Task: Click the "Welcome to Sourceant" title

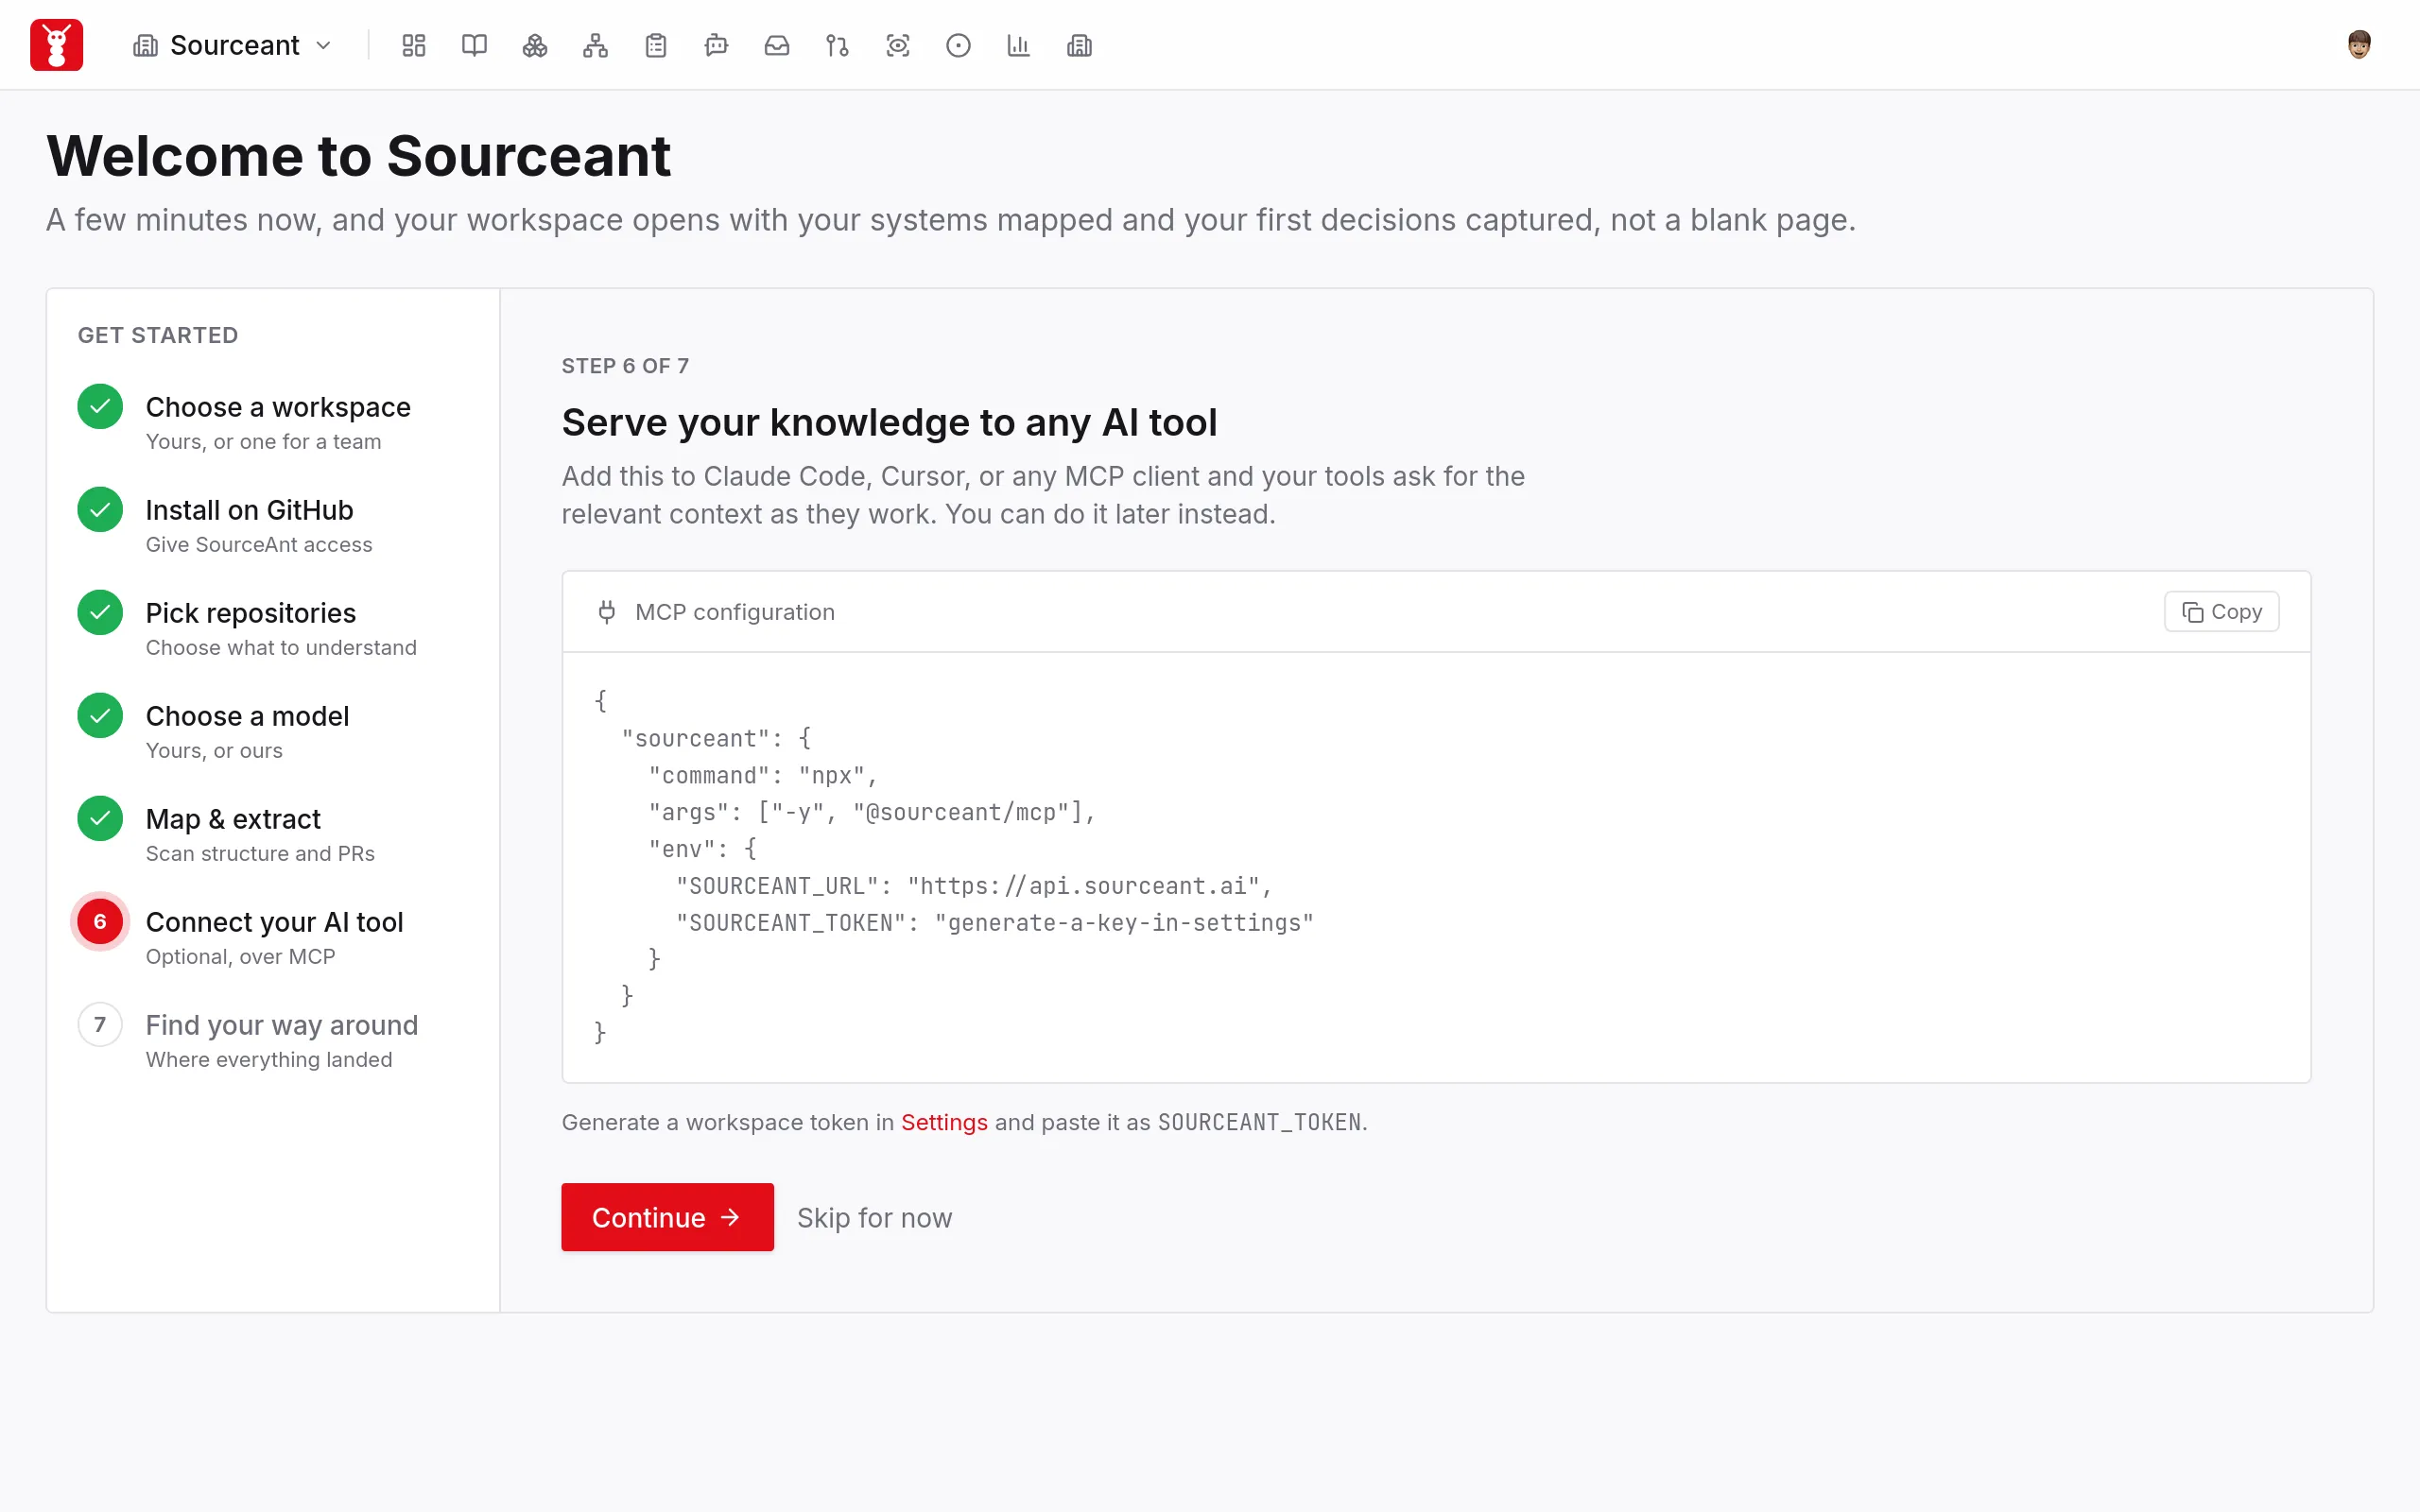Action: pos(358,156)
